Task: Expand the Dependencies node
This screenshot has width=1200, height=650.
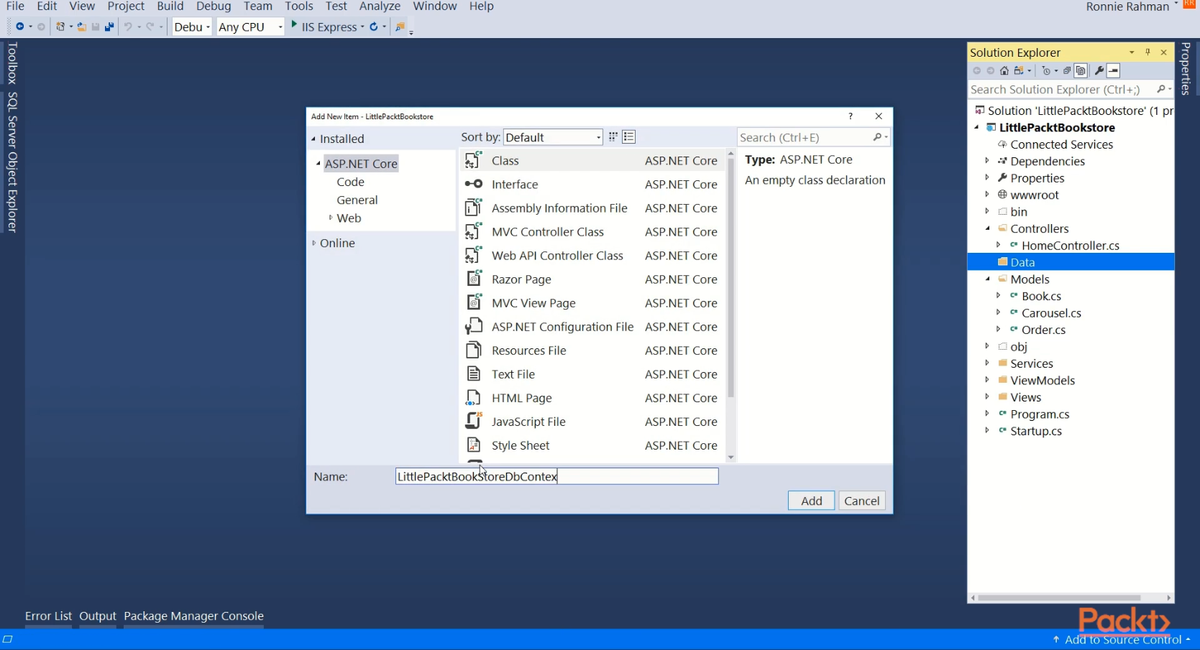Action: [987, 161]
